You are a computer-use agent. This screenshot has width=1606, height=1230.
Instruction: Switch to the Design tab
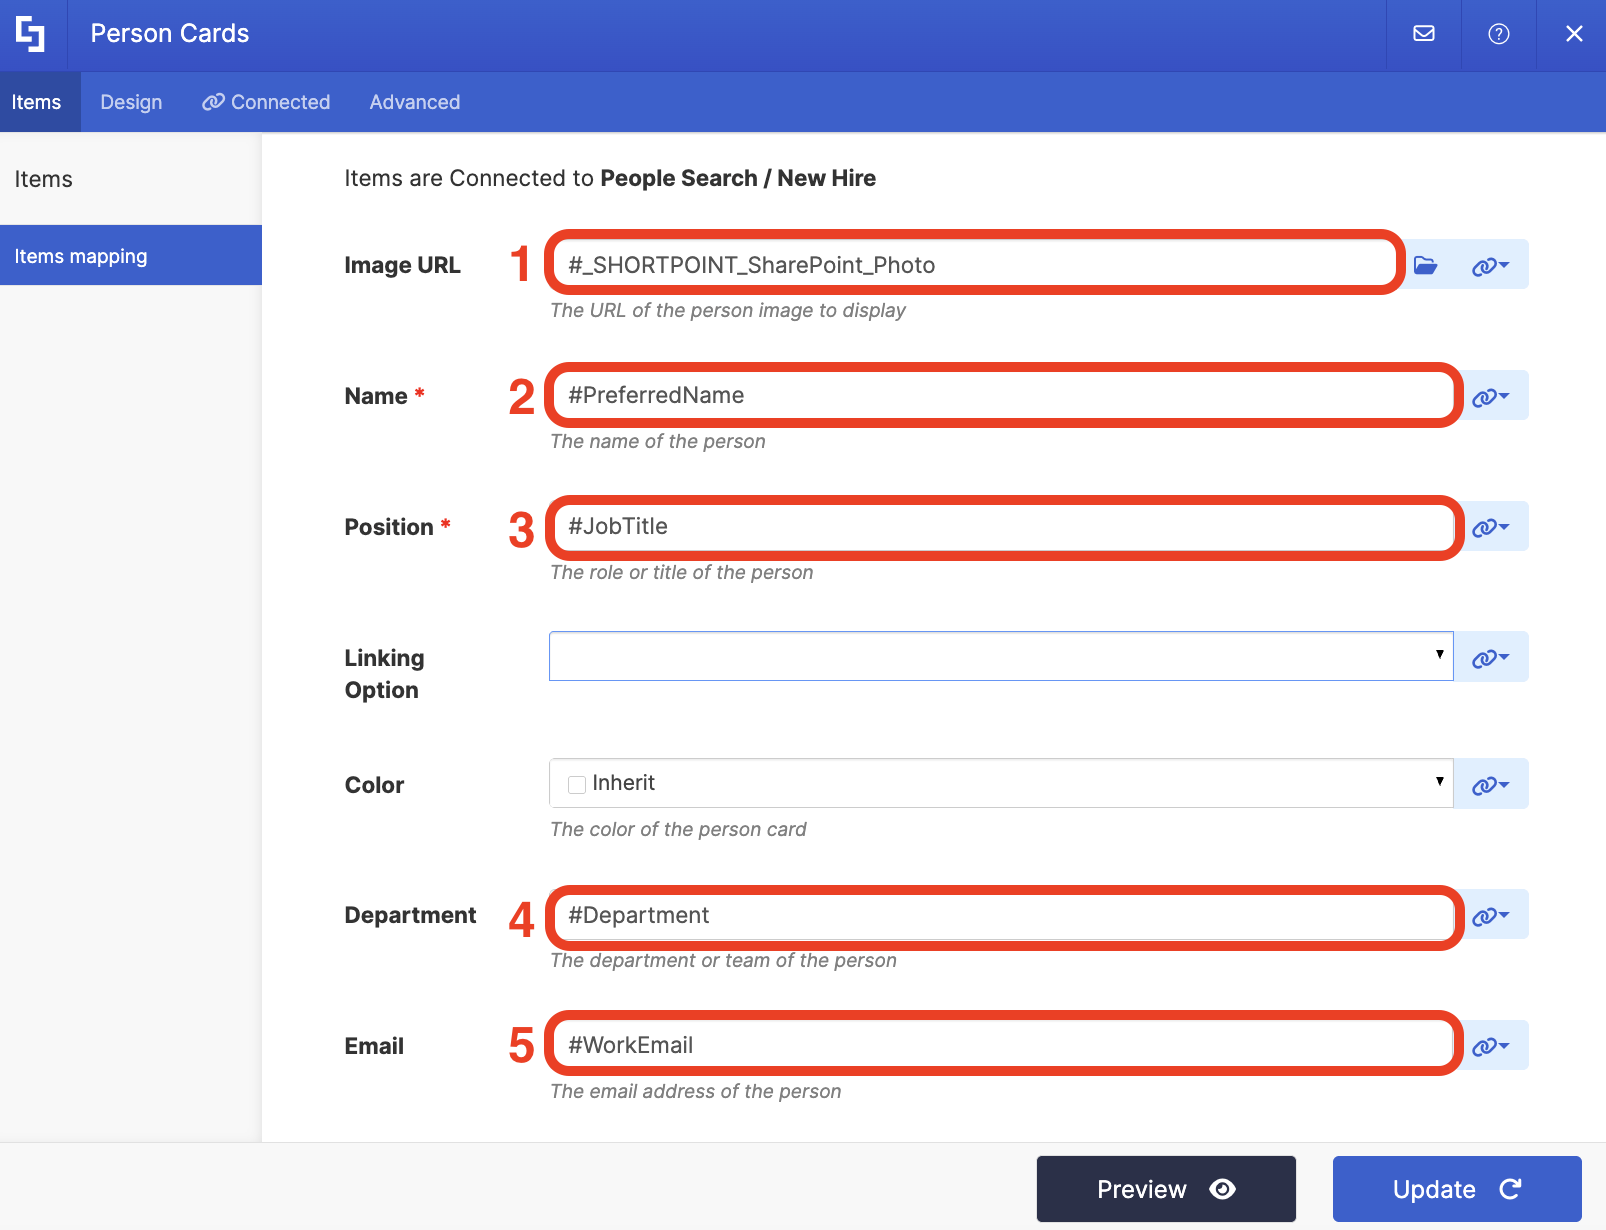tap(131, 102)
